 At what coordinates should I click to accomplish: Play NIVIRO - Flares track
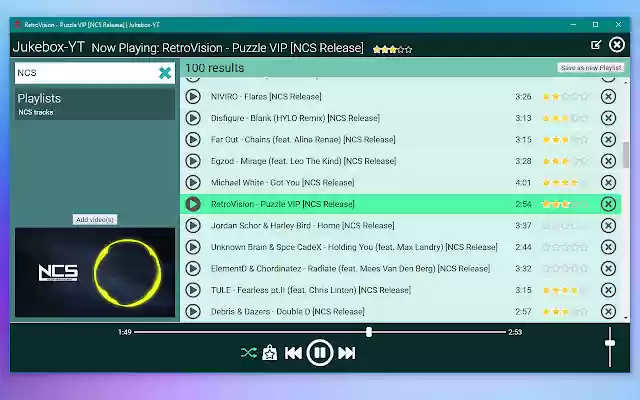(x=193, y=97)
